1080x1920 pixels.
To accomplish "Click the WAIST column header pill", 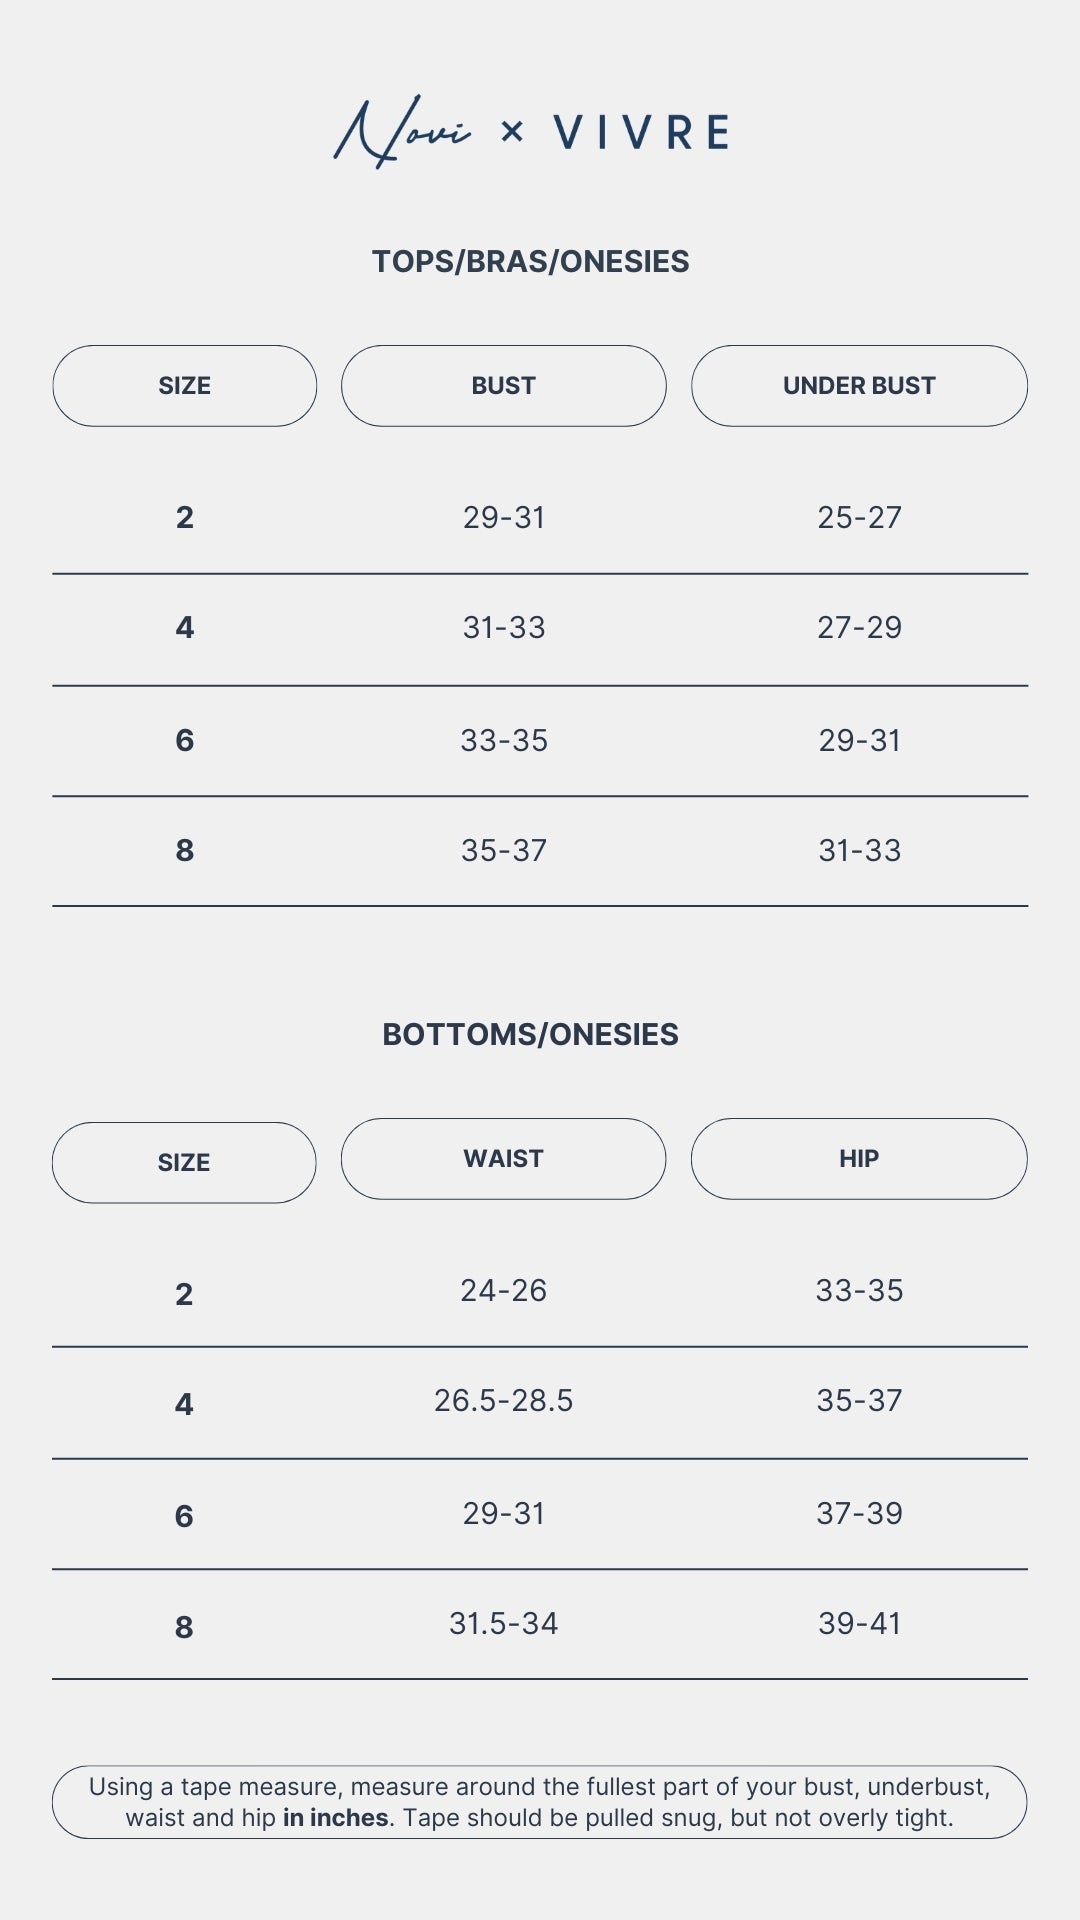I will click(503, 1159).
